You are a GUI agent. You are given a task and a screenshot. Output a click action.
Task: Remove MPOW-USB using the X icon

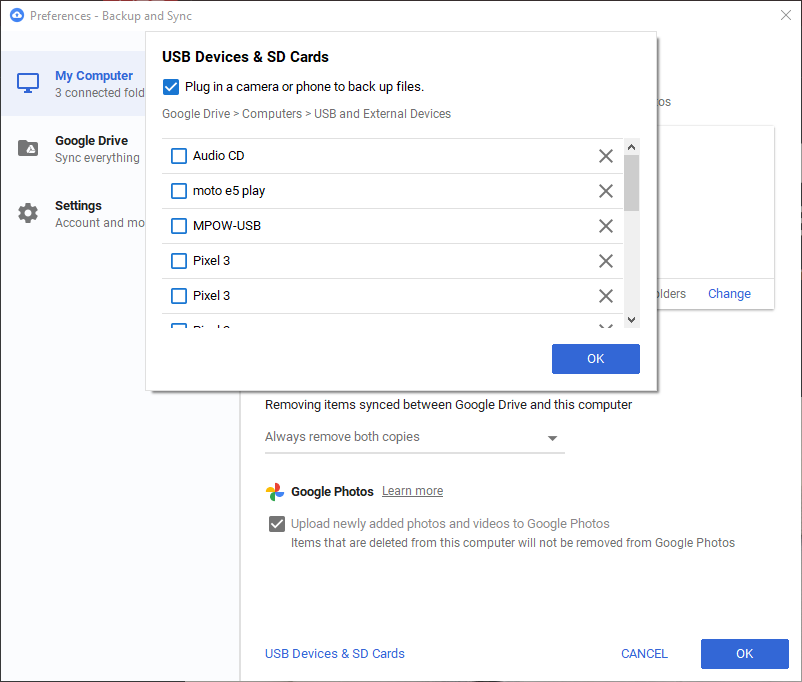[605, 225]
